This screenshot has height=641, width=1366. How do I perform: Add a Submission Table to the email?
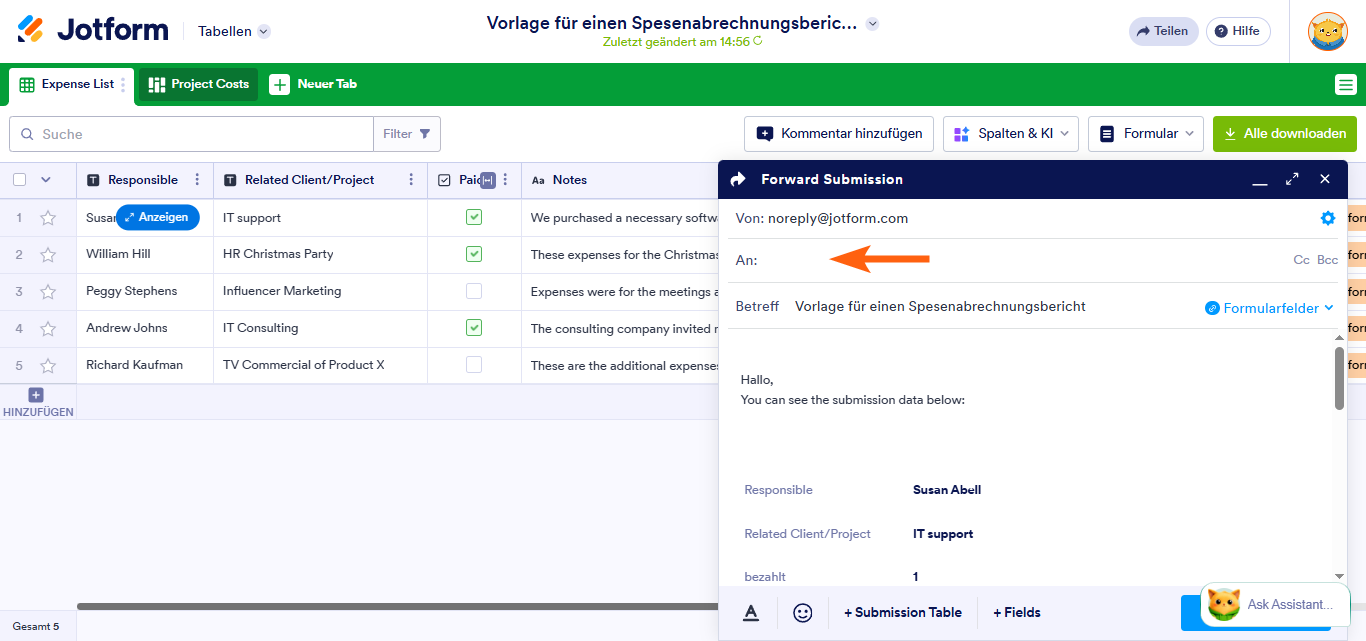(x=901, y=612)
